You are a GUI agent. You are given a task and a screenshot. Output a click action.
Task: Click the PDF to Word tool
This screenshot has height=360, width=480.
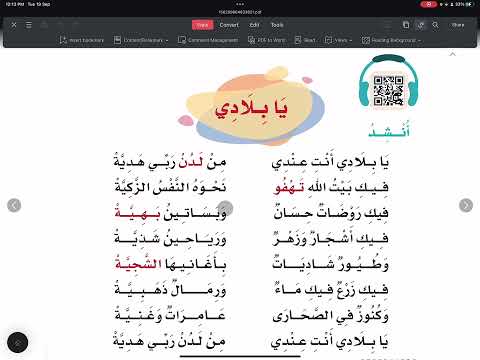click(267, 40)
